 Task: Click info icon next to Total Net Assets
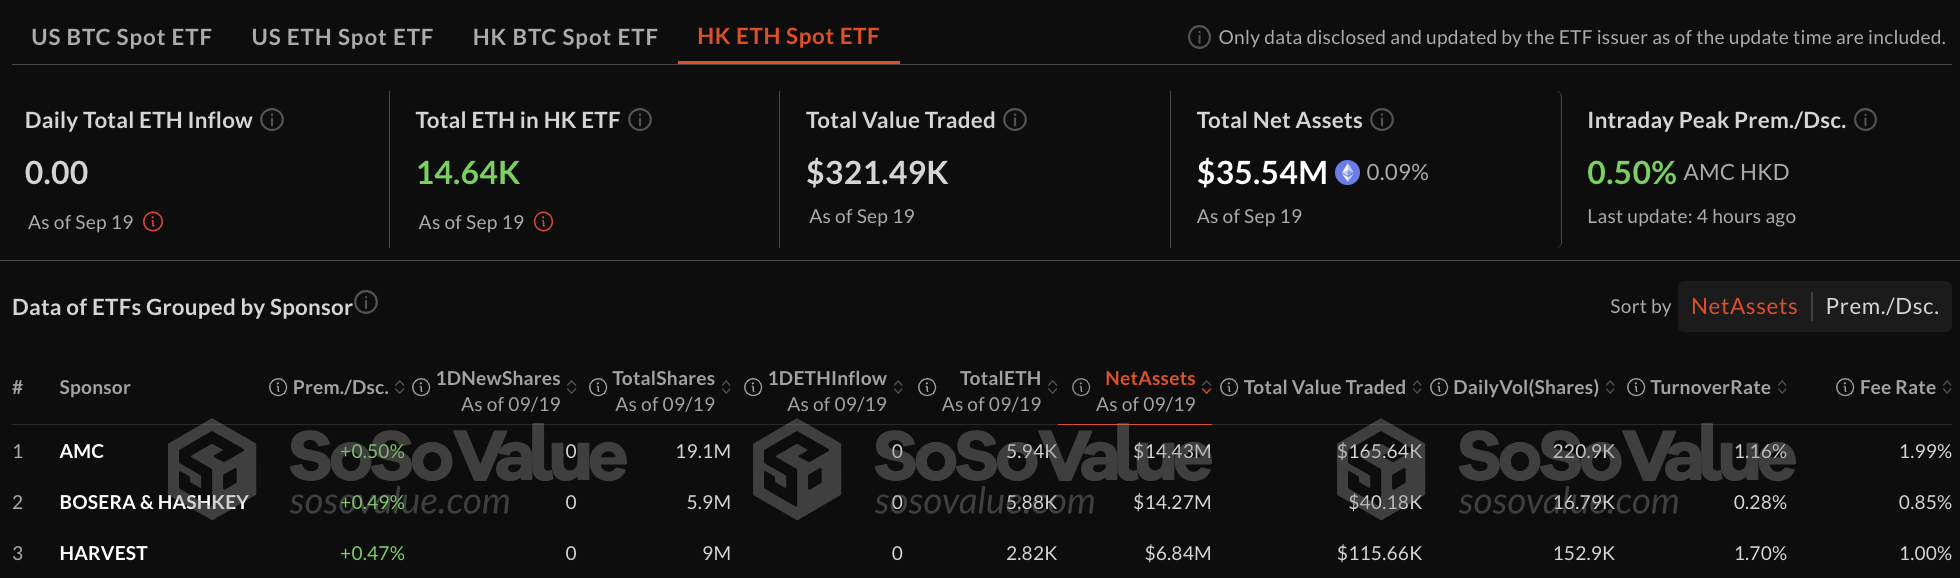pos(1382,120)
